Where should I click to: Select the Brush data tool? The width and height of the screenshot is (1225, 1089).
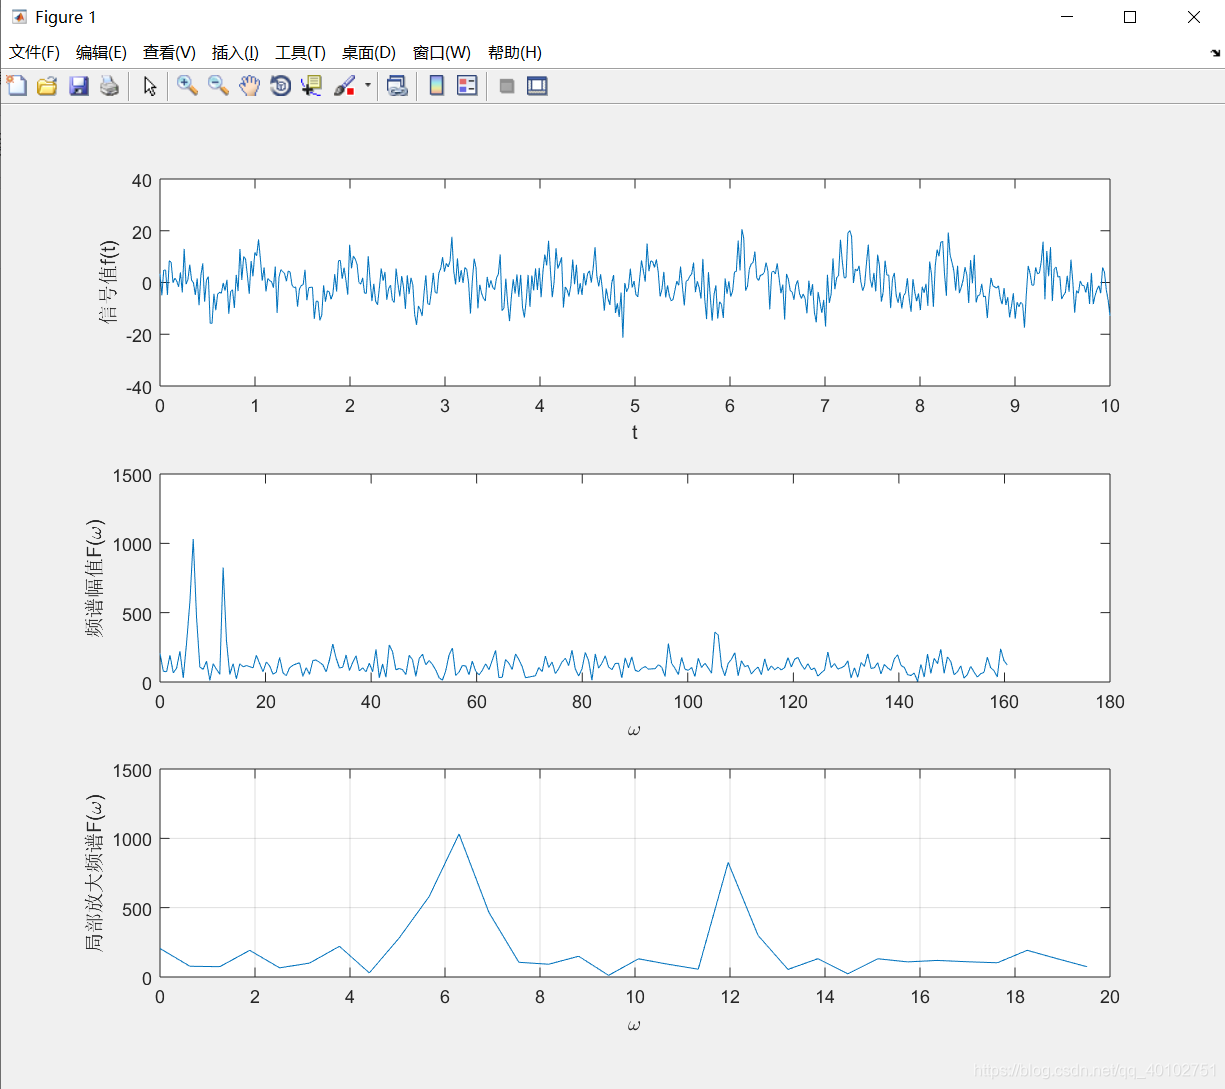tap(344, 86)
